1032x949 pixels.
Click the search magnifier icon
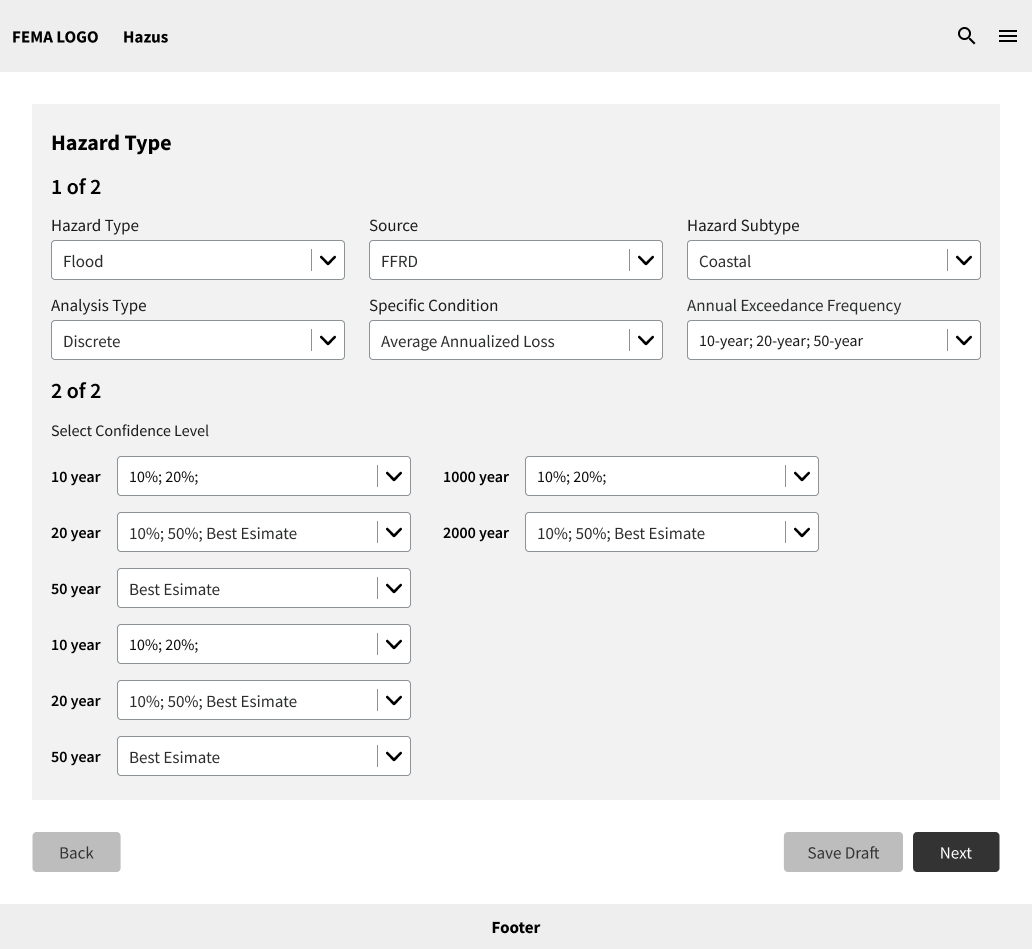click(x=966, y=36)
